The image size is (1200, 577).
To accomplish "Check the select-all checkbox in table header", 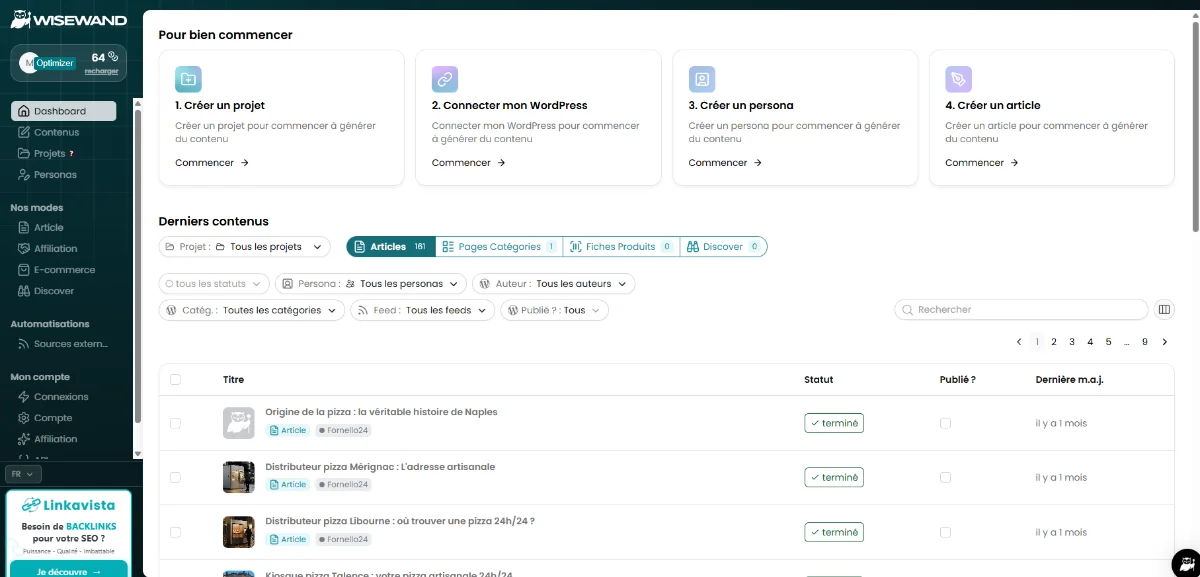I will point(176,379).
